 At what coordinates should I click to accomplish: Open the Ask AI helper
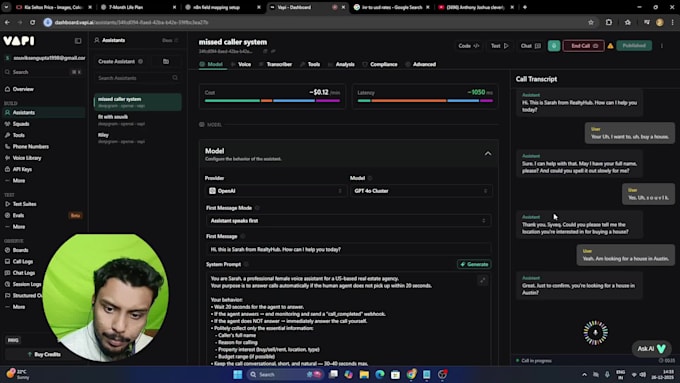coord(651,348)
